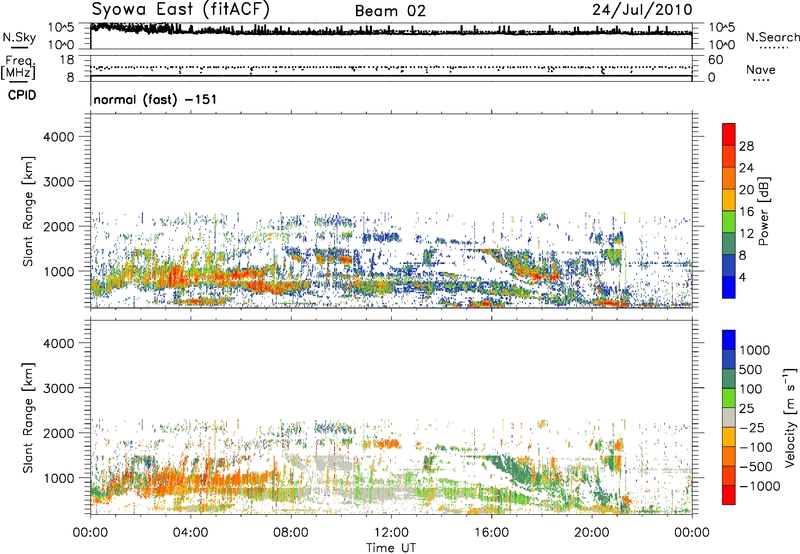Click the '-1000' Velocity colorbar value

coord(759,486)
